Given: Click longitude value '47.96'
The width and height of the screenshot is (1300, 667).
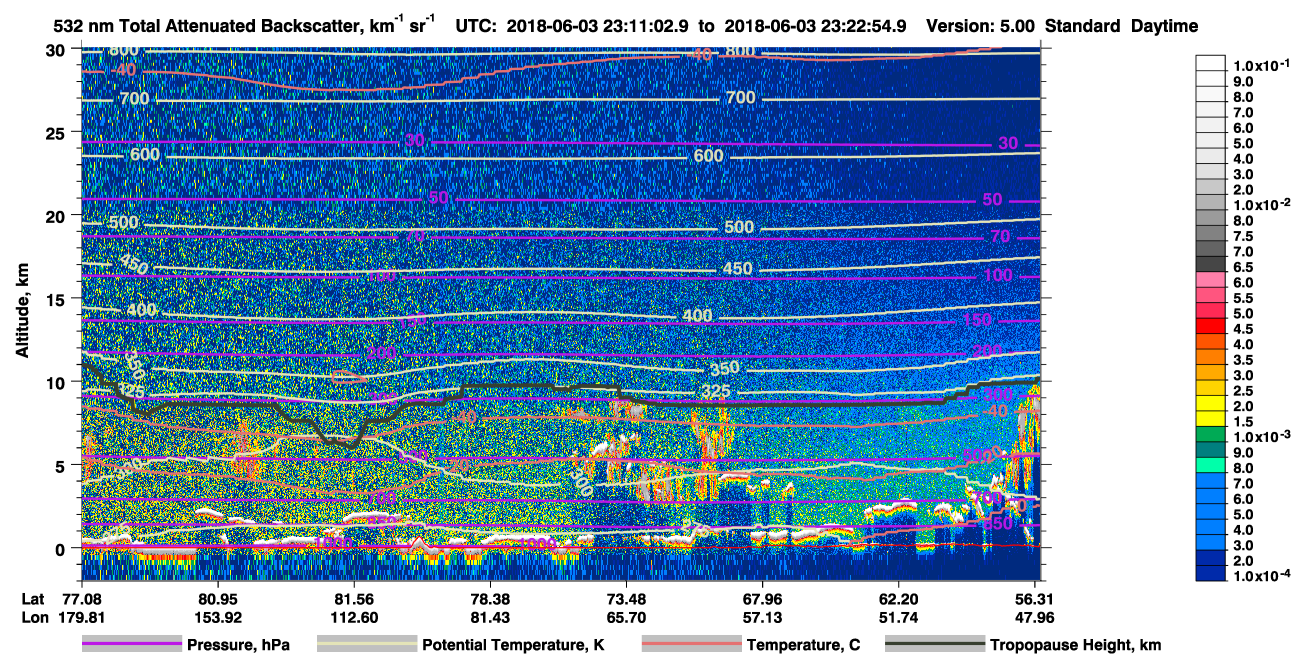Looking at the screenshot, I should pyautogui.click(x=1035, y=616).
